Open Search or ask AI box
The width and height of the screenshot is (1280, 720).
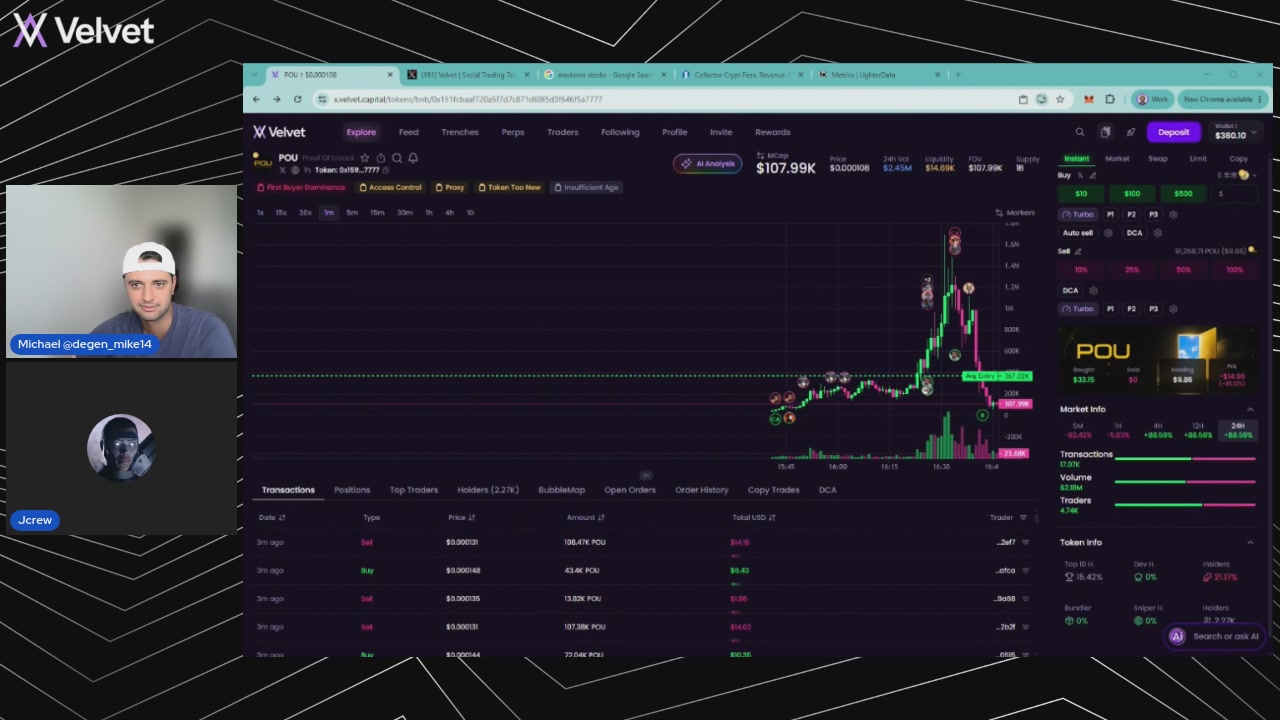point(1215,636)
